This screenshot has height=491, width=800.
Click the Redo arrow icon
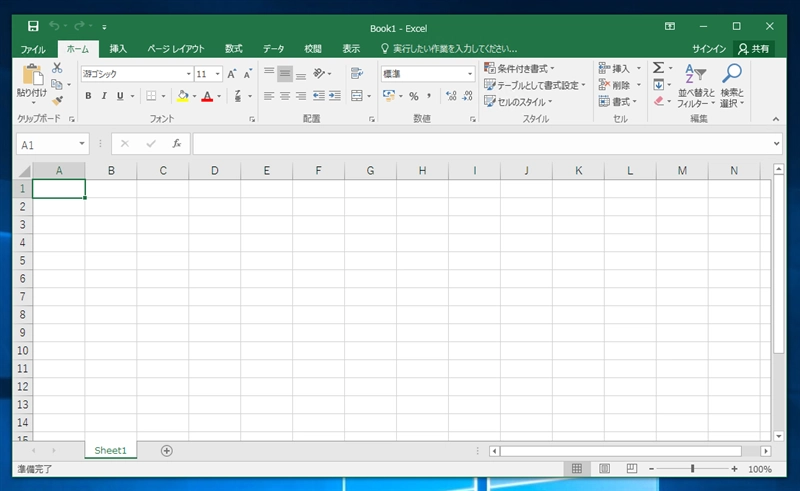pos(79,26)
